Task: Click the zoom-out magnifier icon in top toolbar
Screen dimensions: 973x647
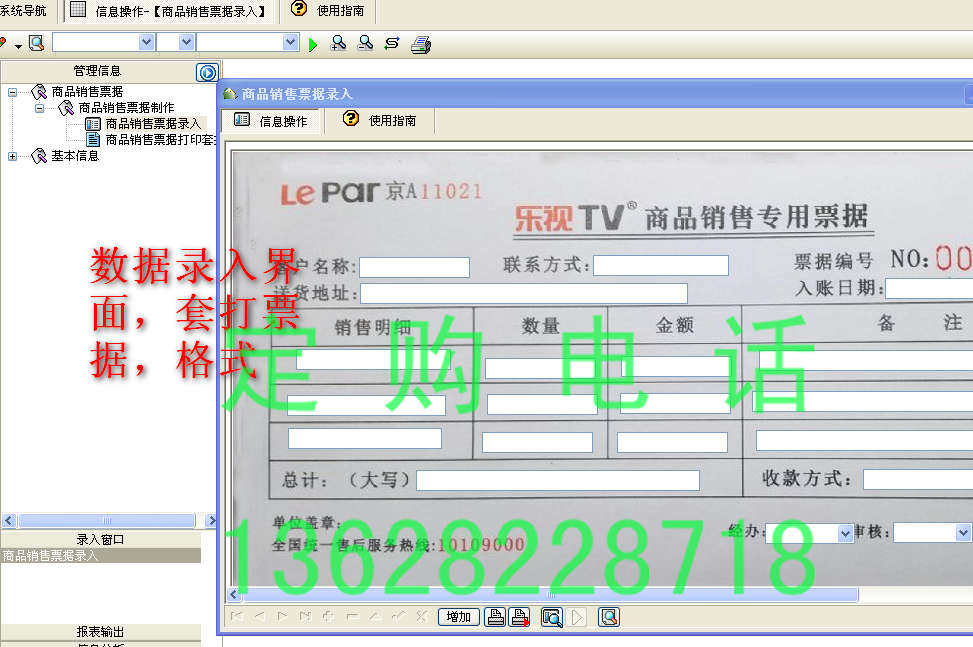Action: (x=365, y=43)
